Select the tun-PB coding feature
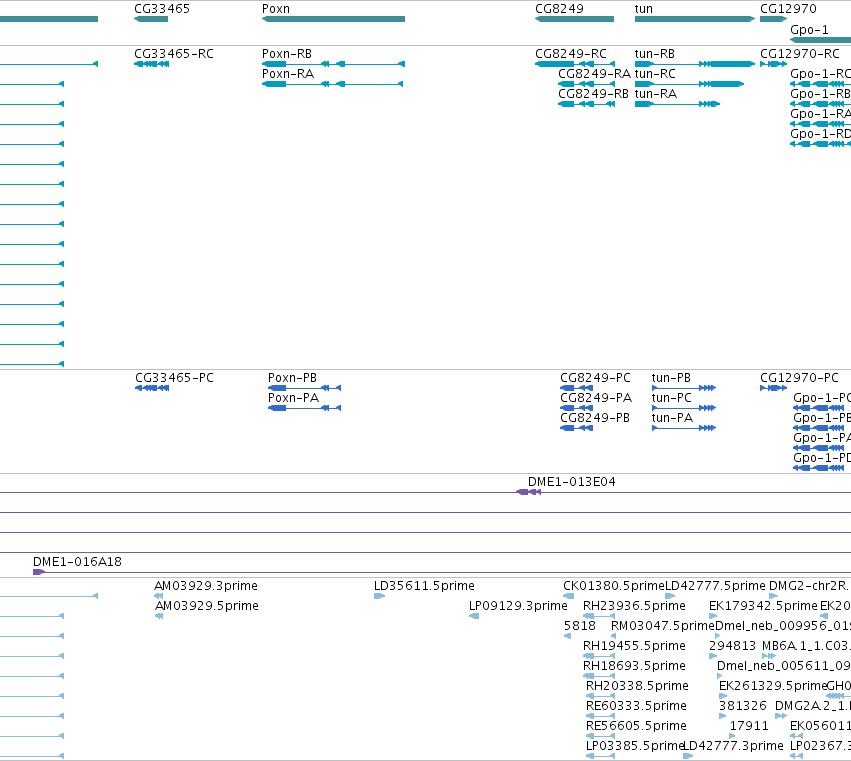The width and height of the screenshot is (851, 761). [684, 388]
